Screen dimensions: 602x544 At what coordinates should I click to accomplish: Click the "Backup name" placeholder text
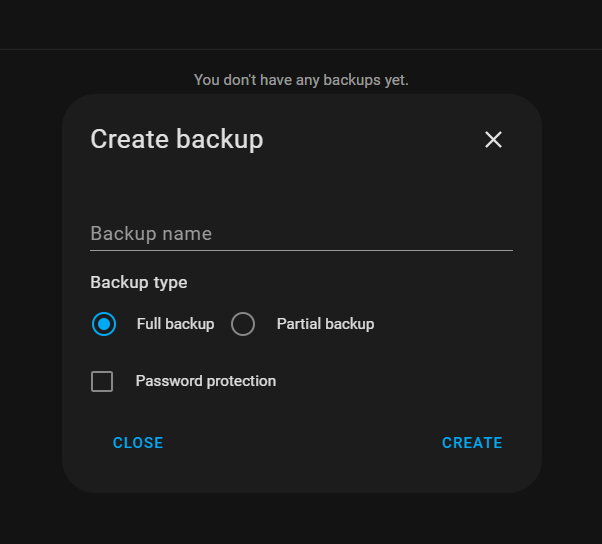tap(151, 234)
